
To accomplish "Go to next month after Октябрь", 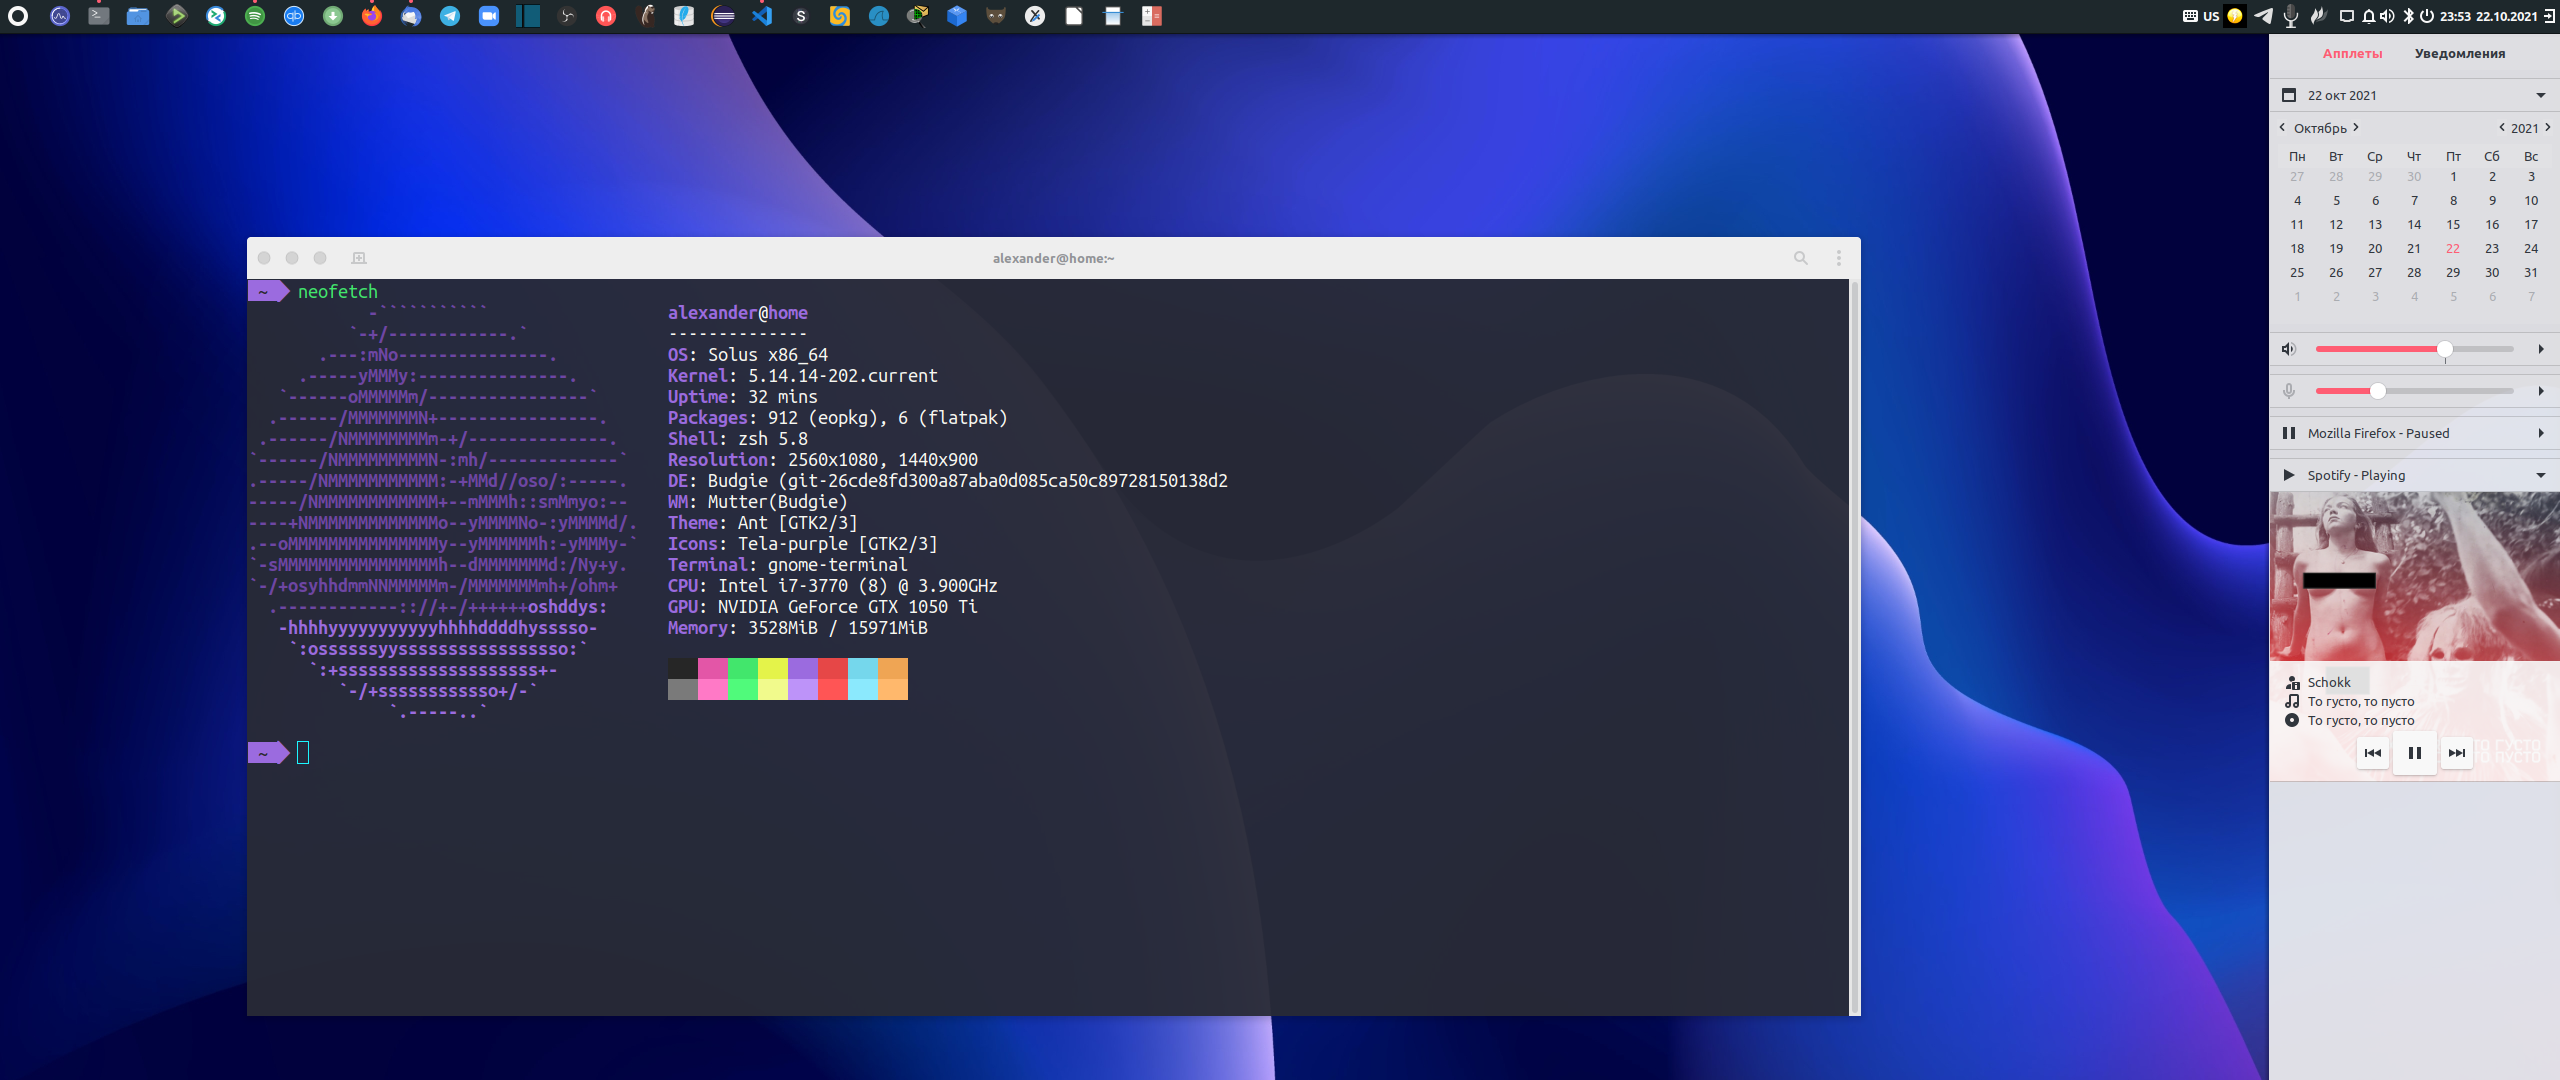I will pyautogui.click(x=2356, y=127).
